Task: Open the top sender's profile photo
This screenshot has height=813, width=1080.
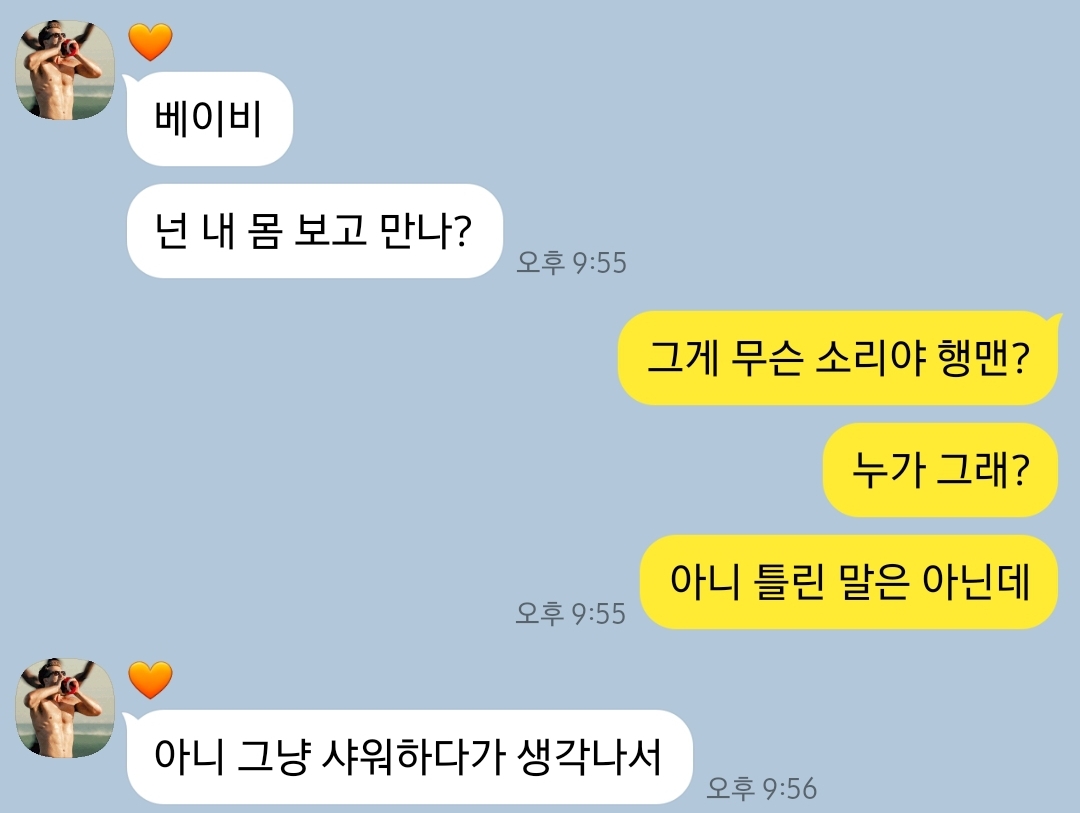Action: (x=65, y=70)
